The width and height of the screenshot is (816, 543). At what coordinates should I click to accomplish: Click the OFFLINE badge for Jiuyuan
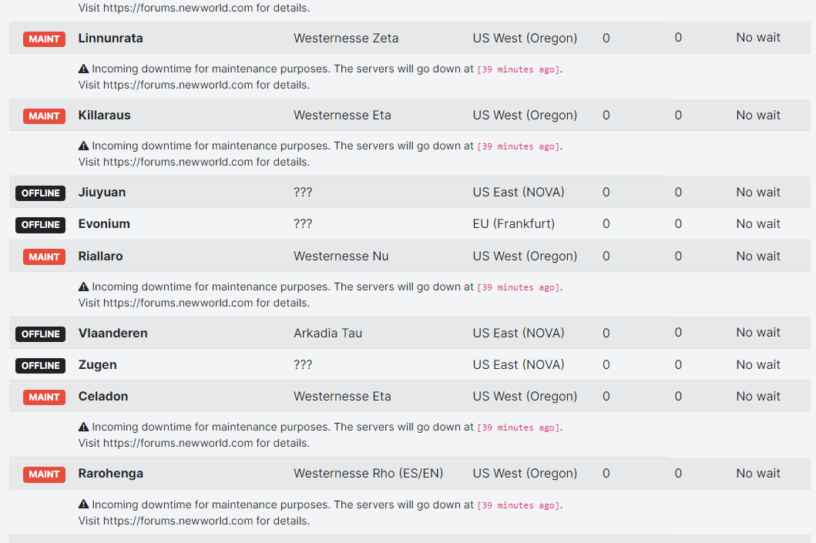click(41, 193)
